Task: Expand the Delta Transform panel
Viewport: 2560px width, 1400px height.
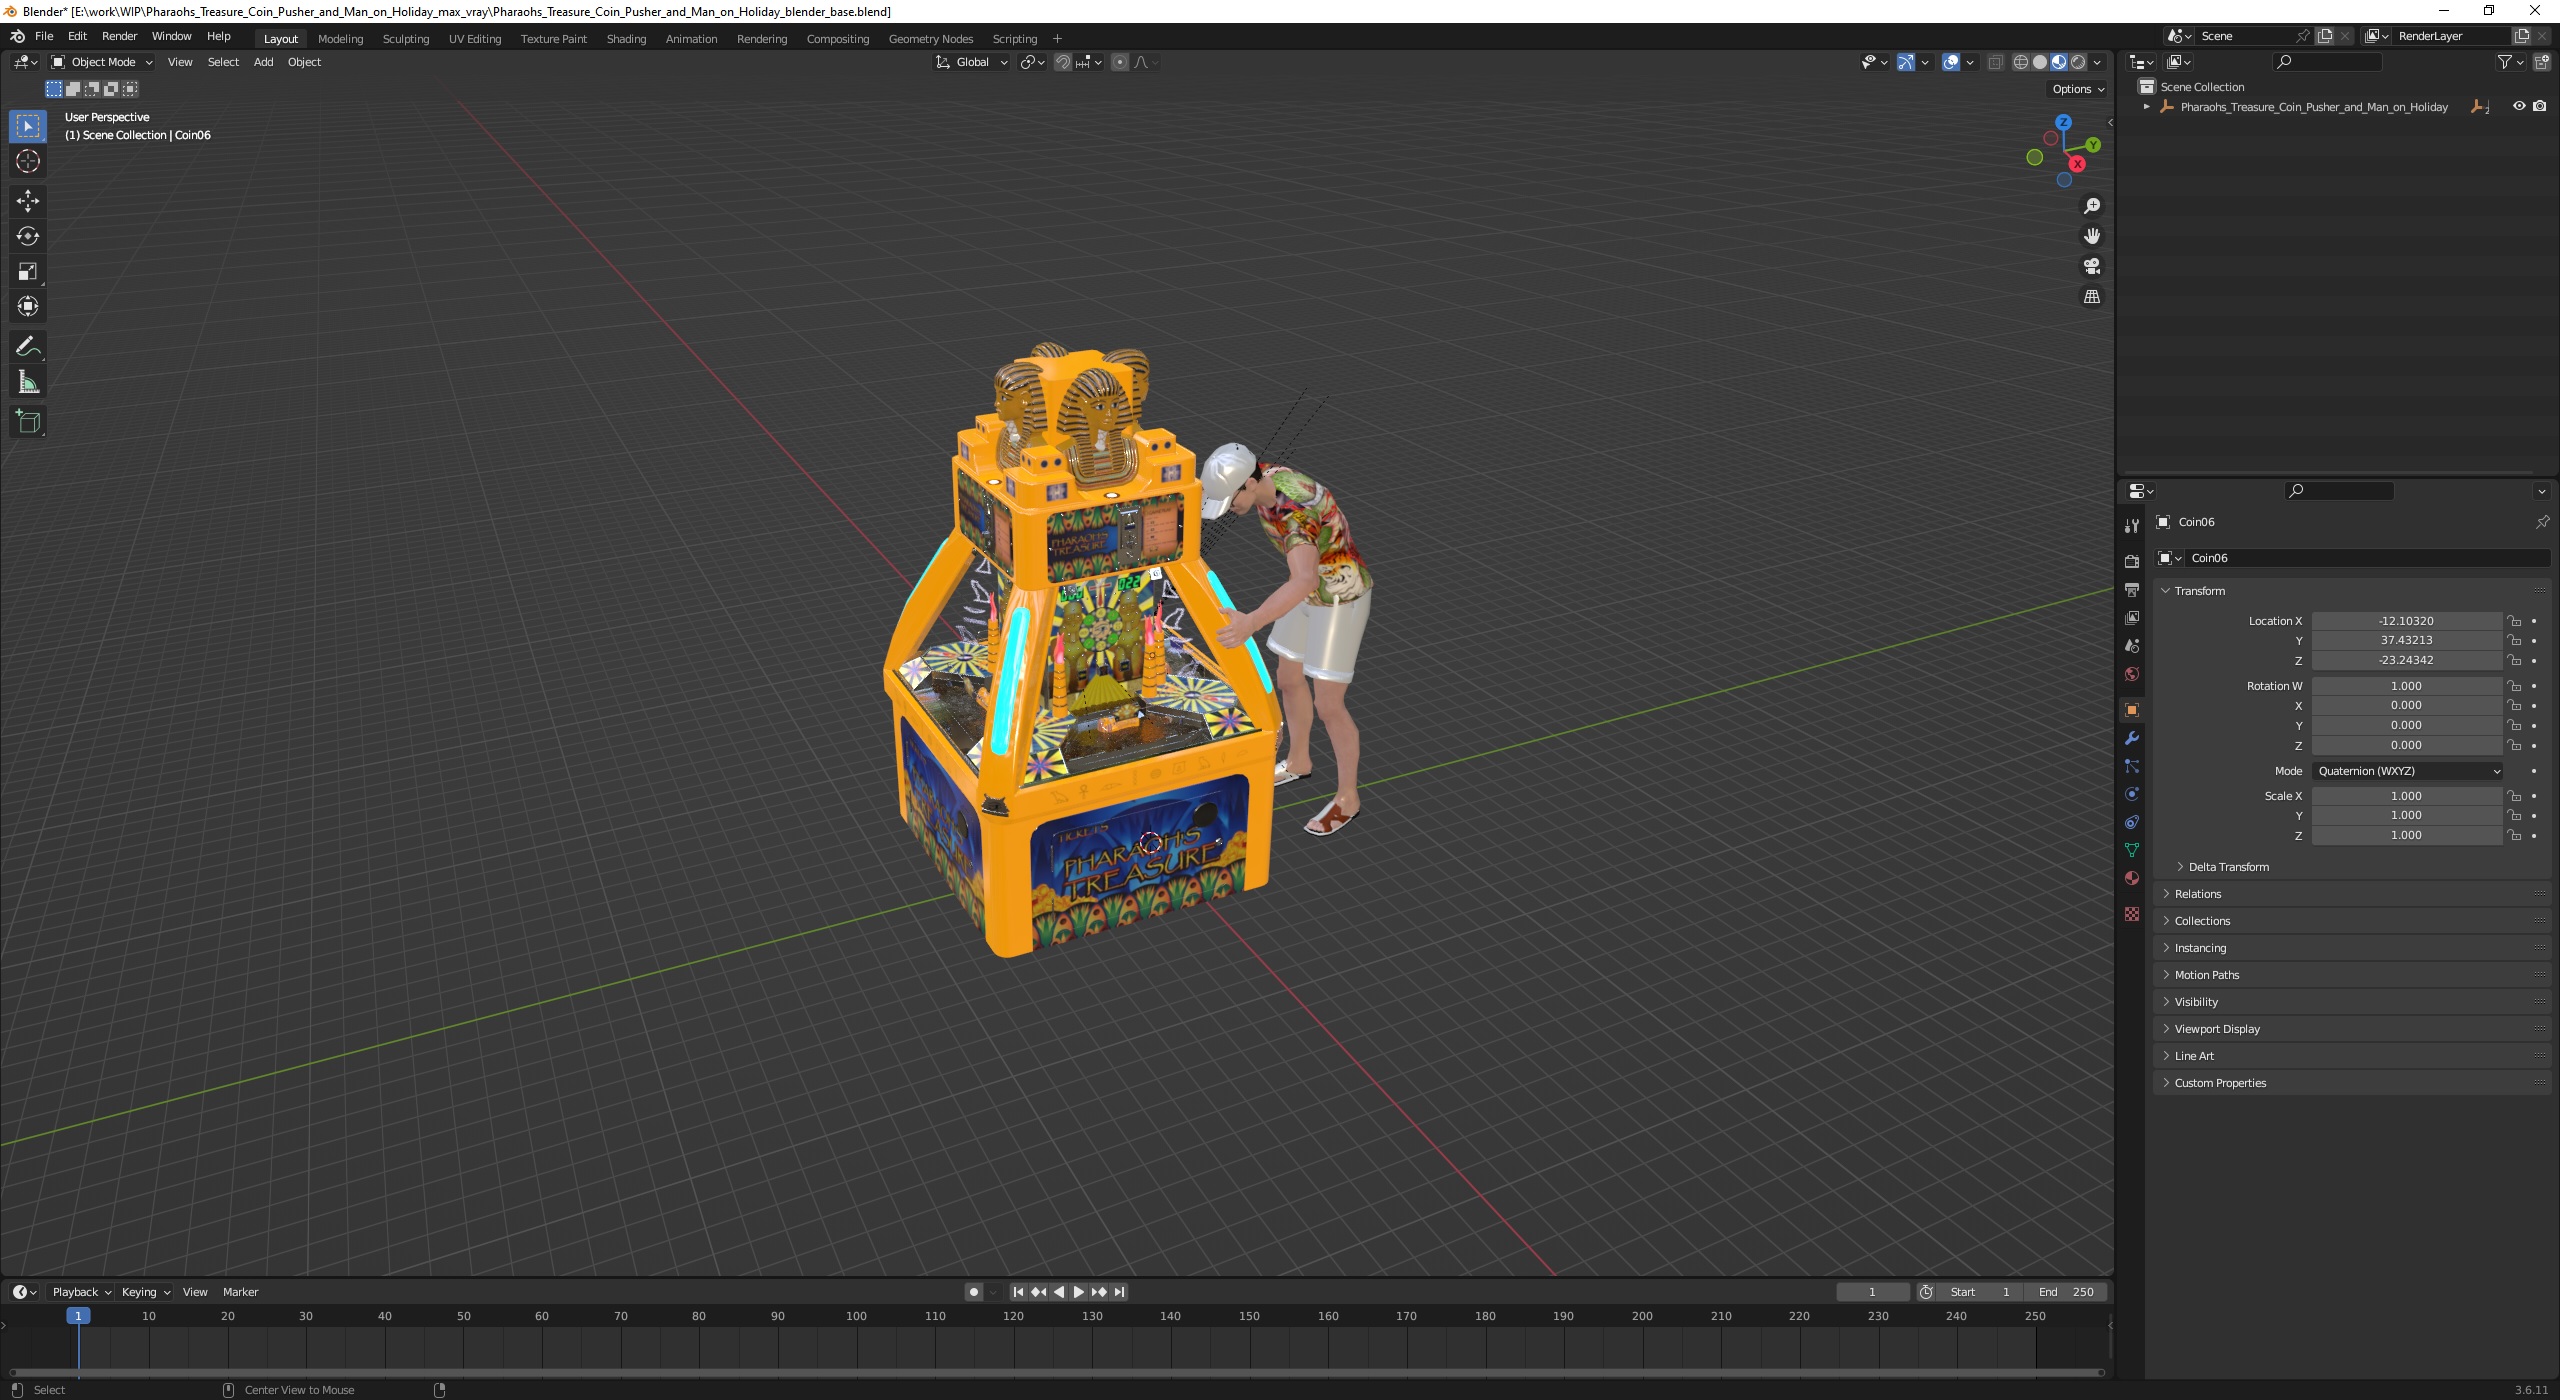Action: [x=2228, y=867]
